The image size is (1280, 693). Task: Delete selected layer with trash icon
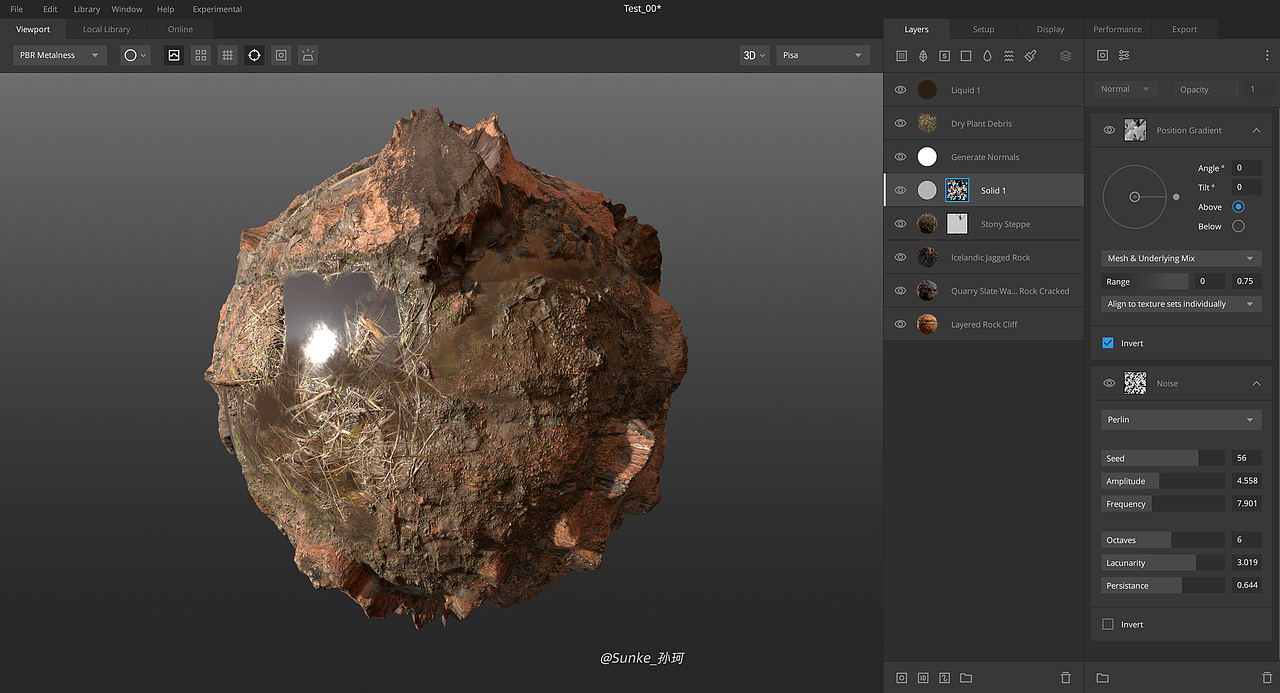[1066, 678]
